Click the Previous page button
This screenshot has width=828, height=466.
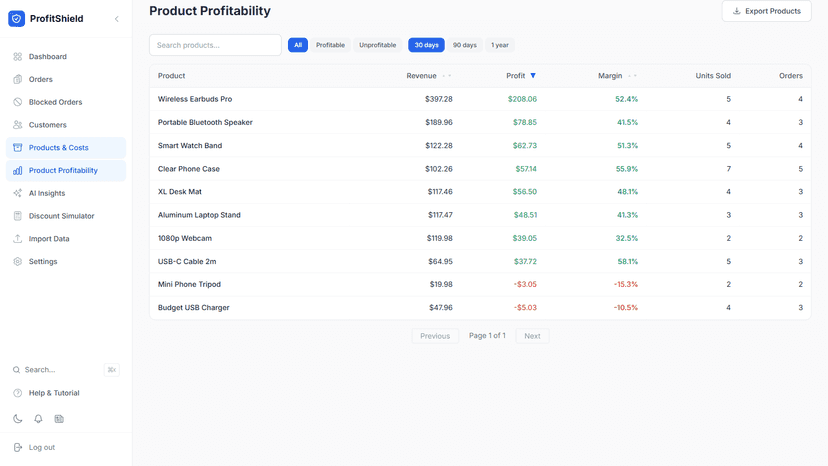435,336
